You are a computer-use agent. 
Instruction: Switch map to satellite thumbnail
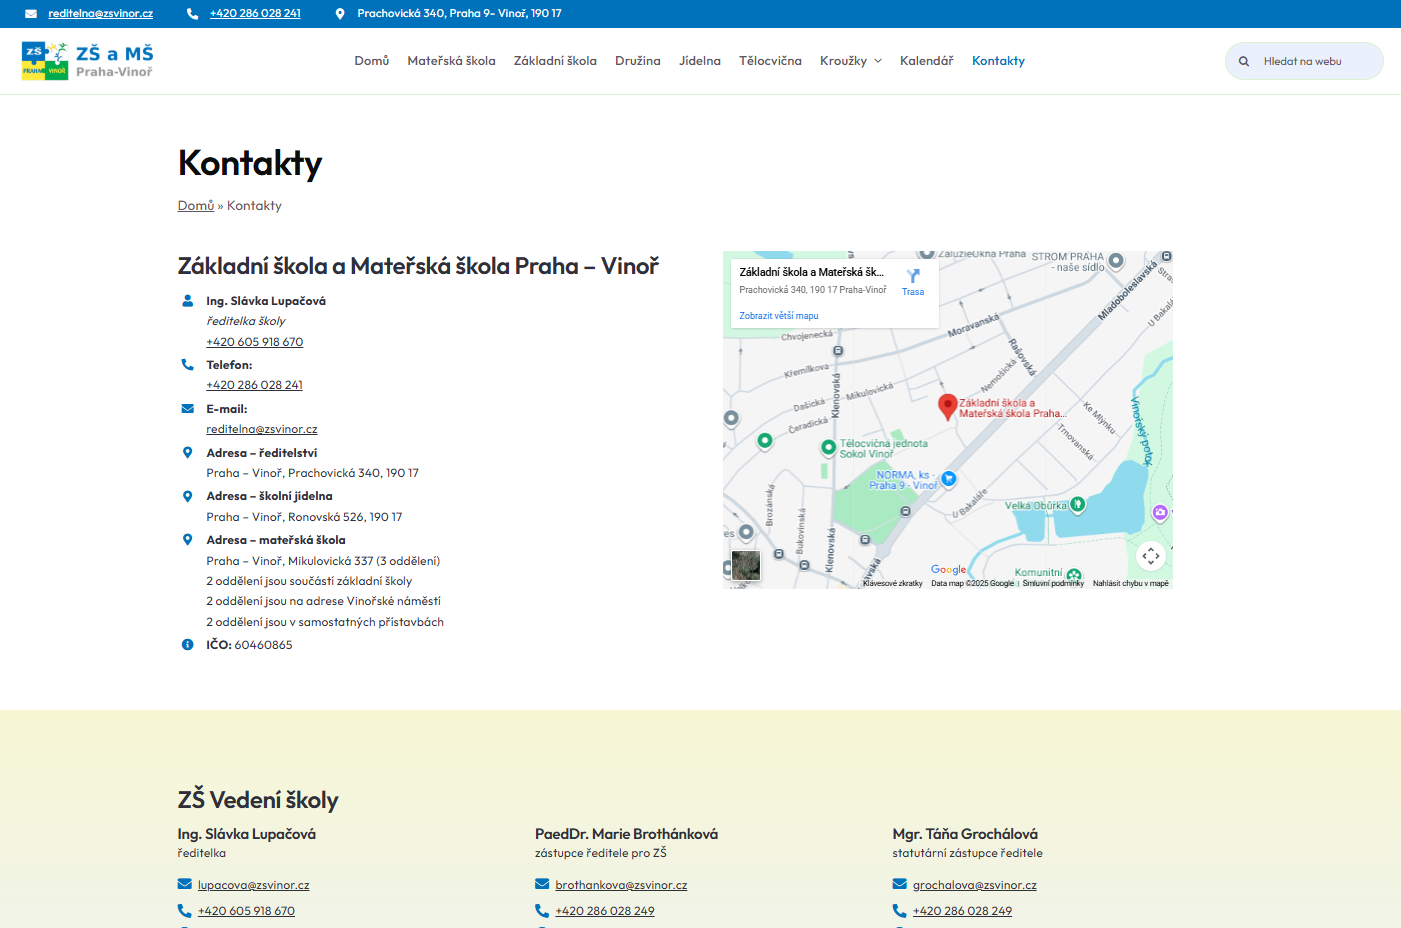click(745, 566)
